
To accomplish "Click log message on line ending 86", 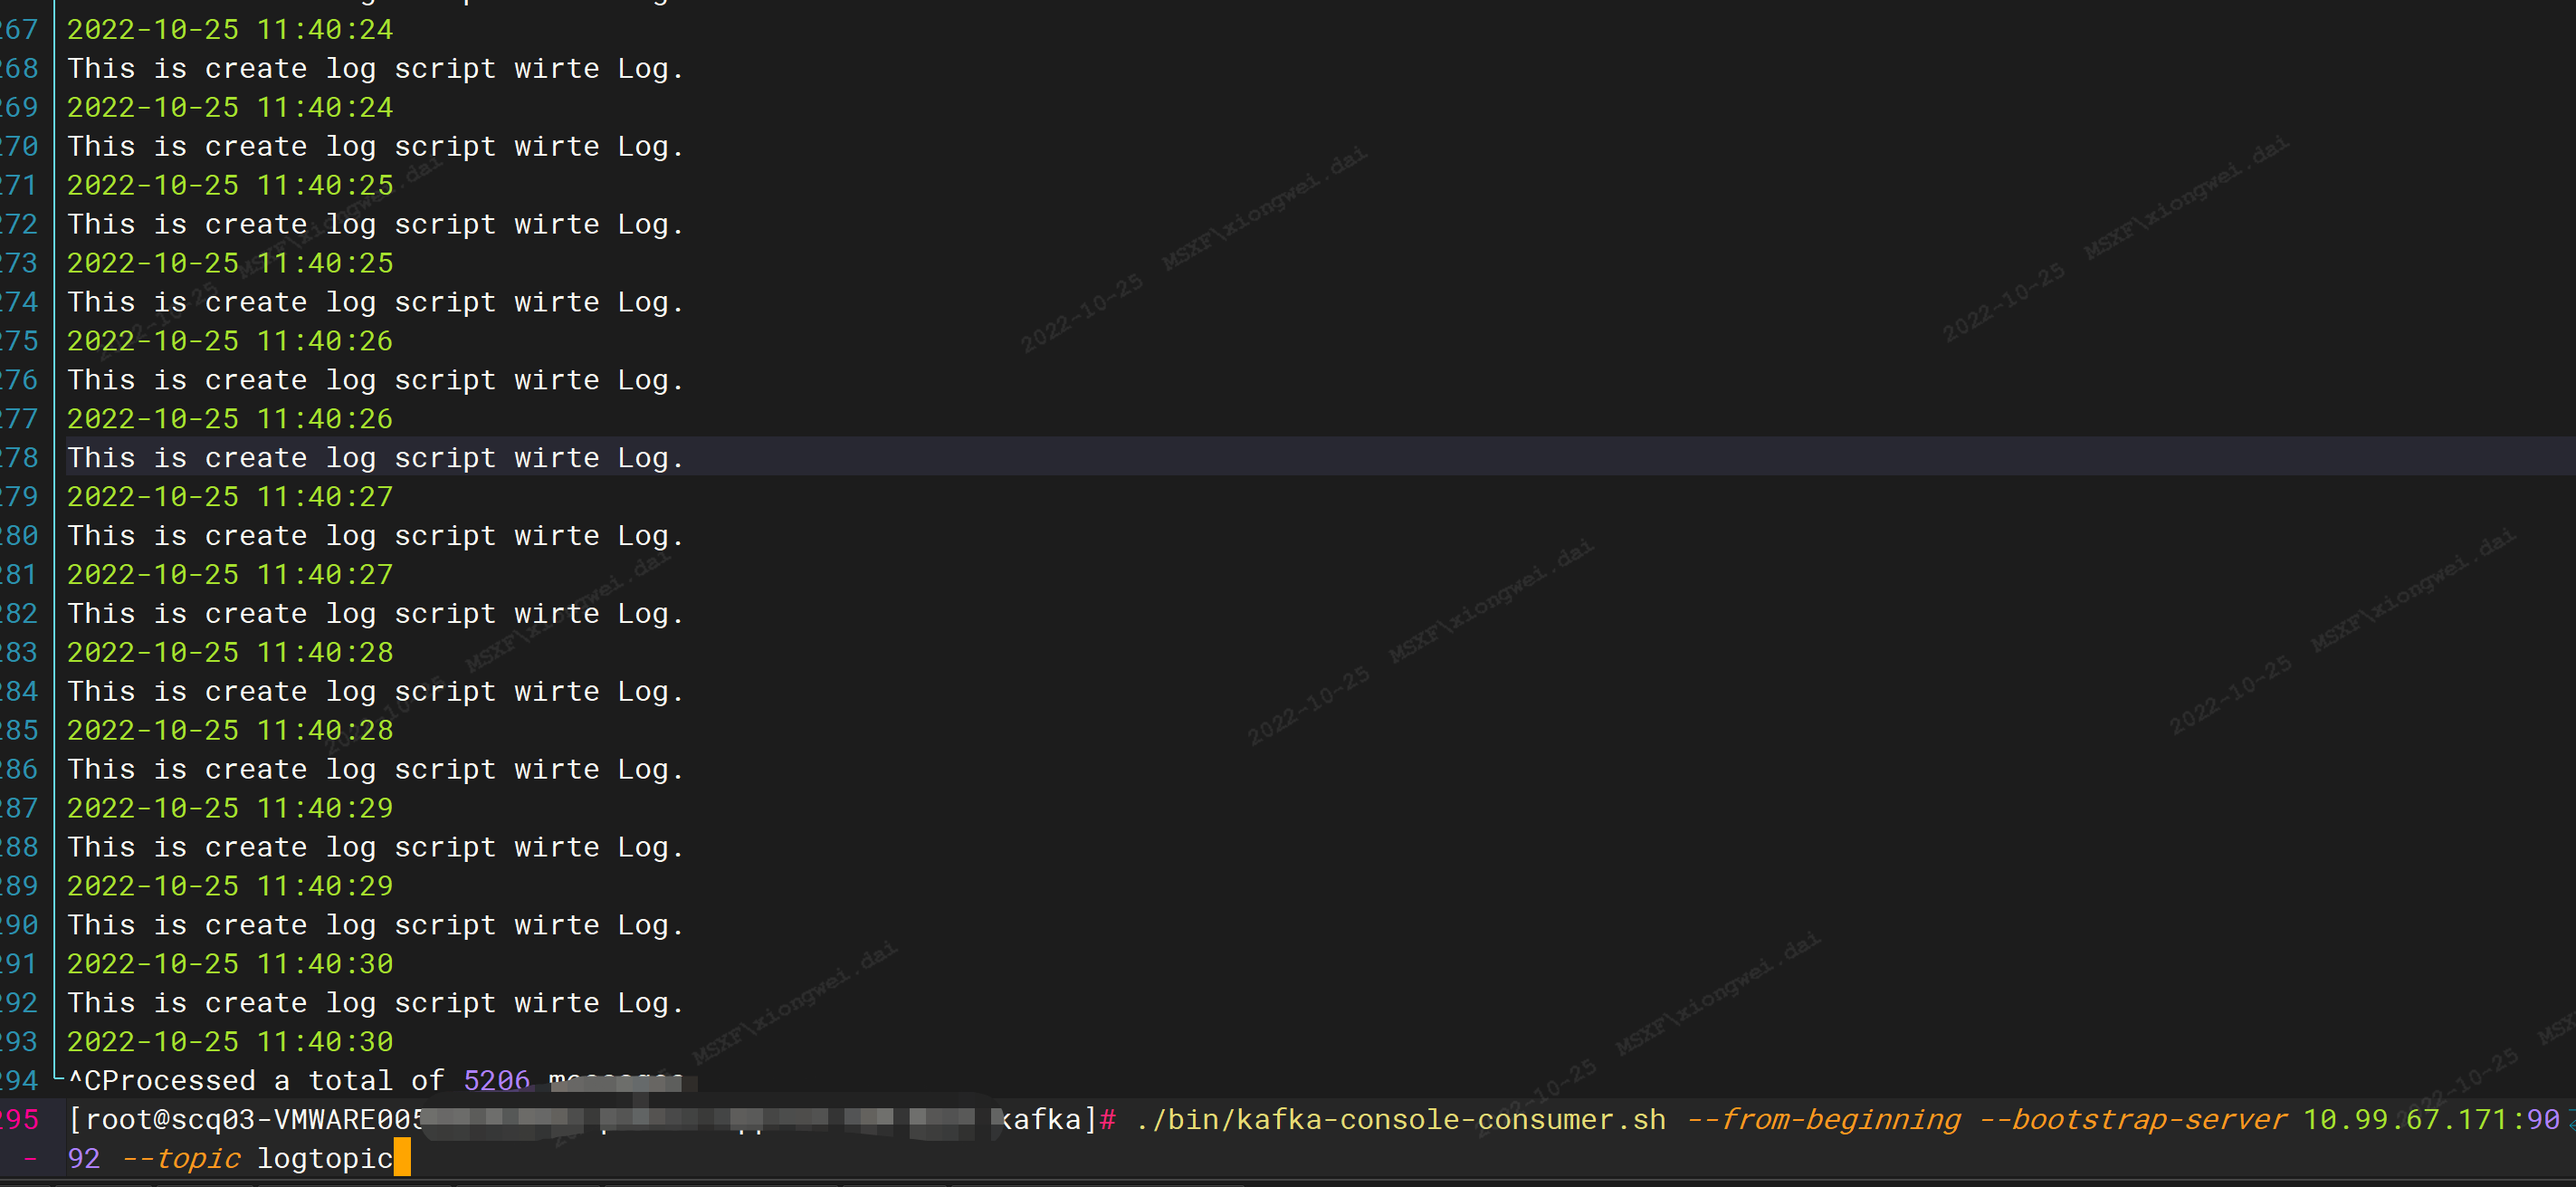I will point(375,770).
